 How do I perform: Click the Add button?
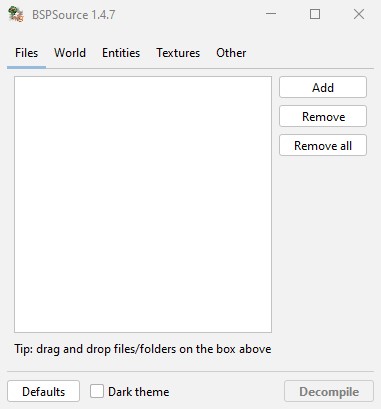[323, 87]
